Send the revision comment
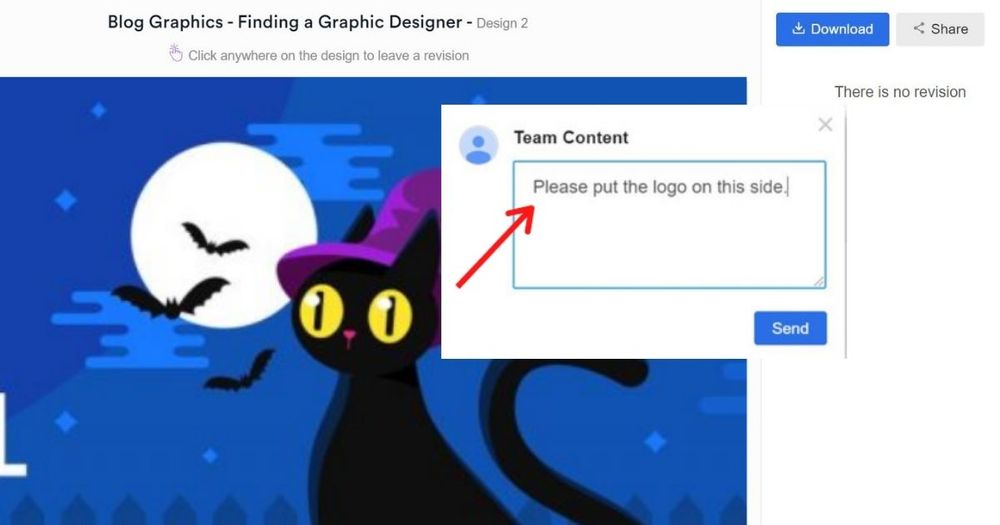This screenshot has width=1000, height=525. [x=790, y=328]
